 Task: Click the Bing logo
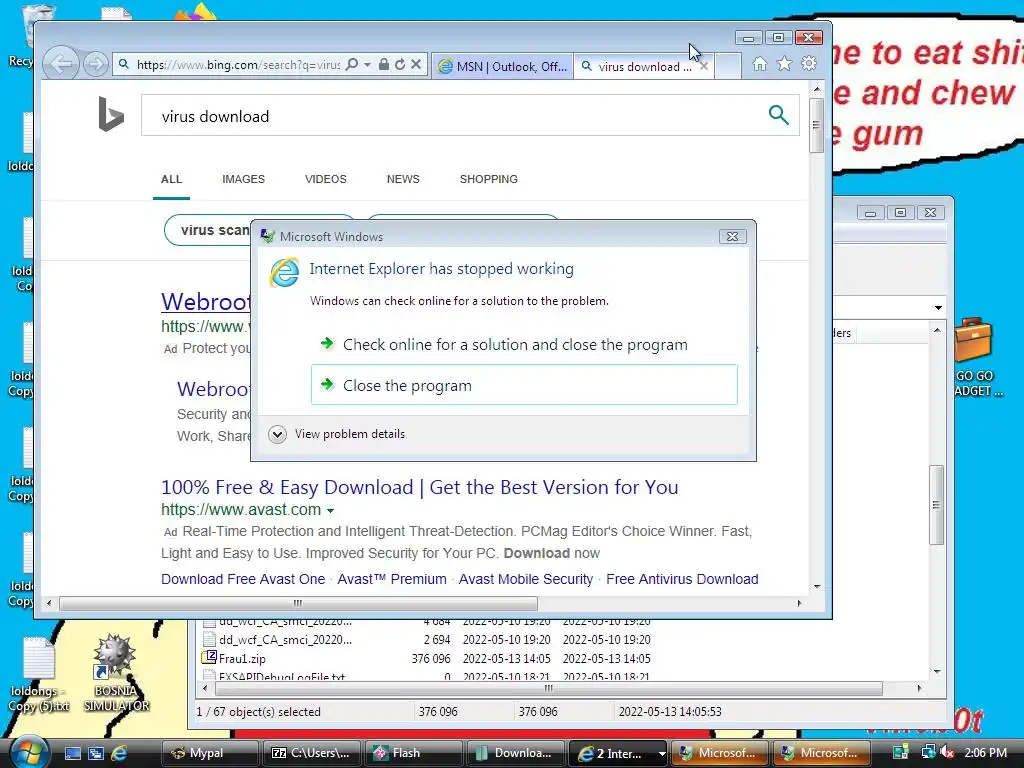pyautogui.click(x=110, y=114)
